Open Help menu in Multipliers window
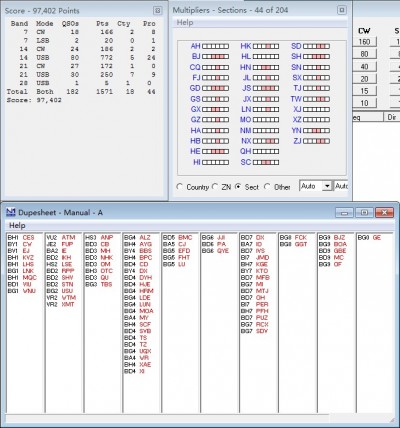Image resolution: width=400 pixels, height=428 pixels. 185,23
